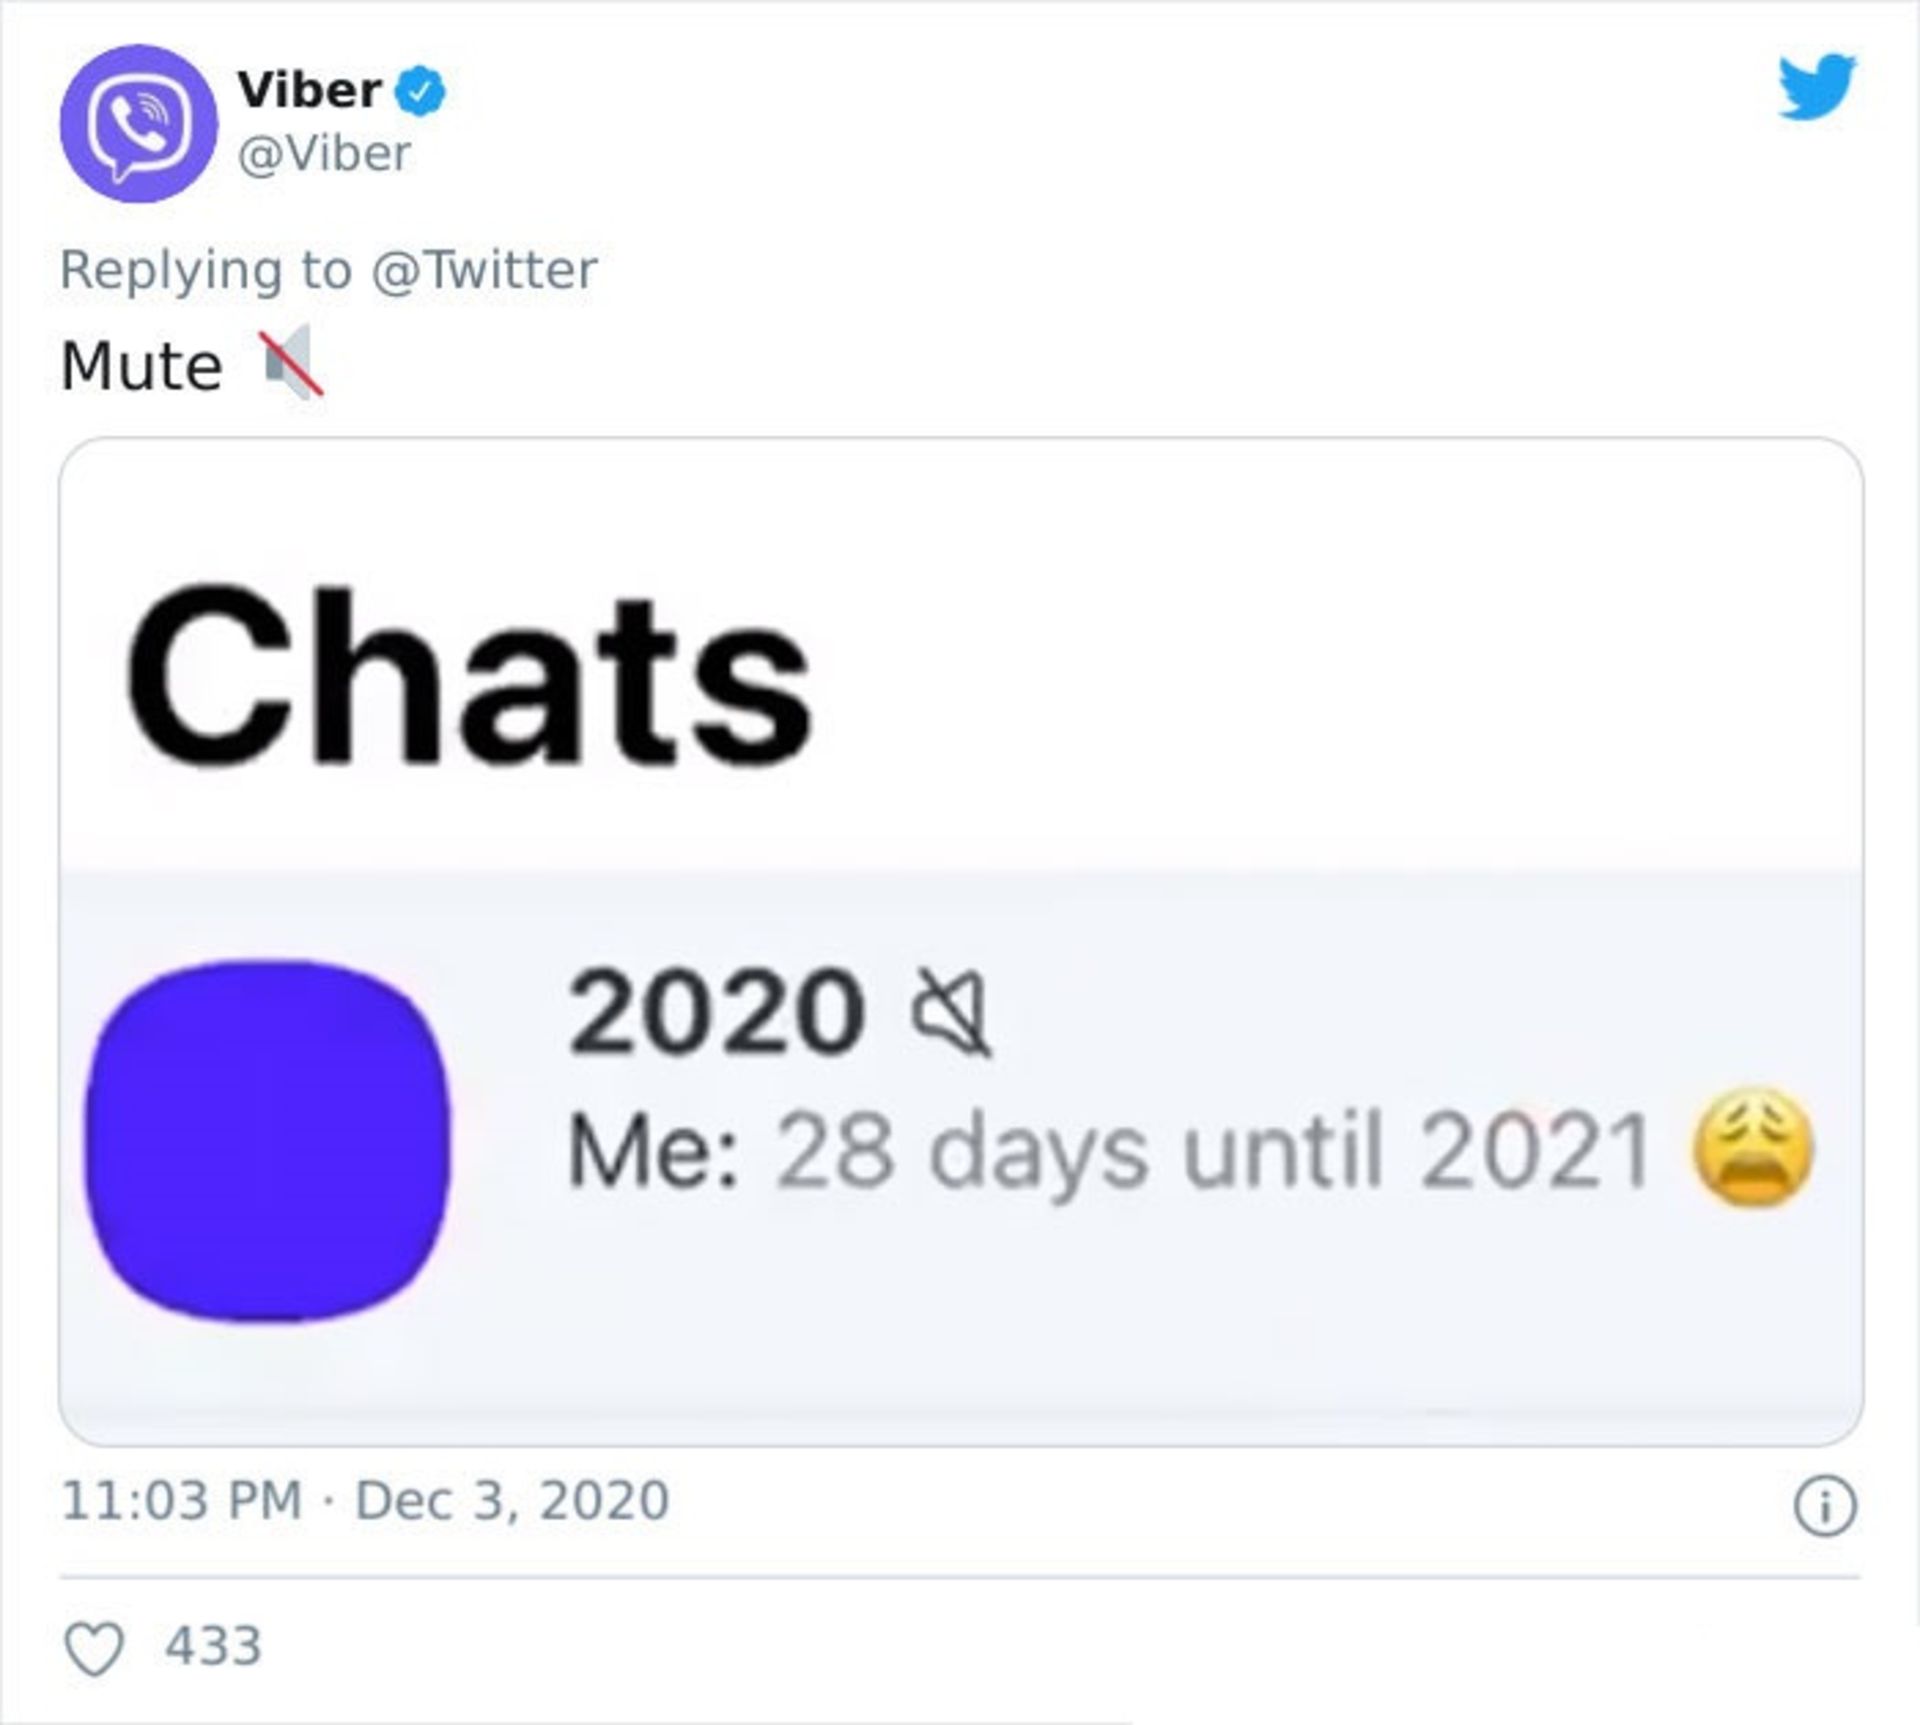The width and height of the screenshot is (1920, 1725).
Task: Like the tweet with heart icon
Action: click(x=94, y=1647)
